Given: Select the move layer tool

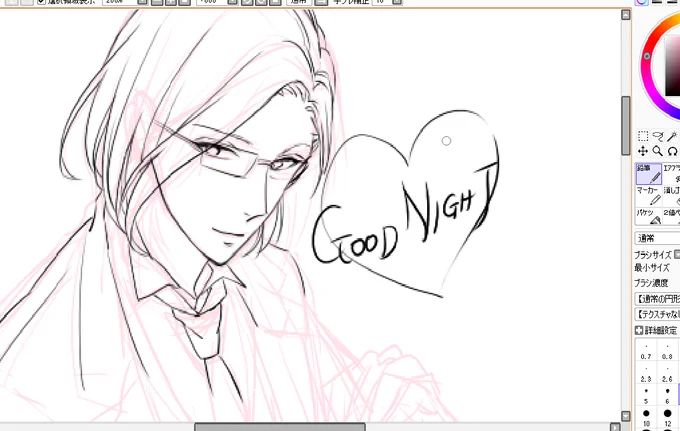Looking at the screenshot, I should 643,151.
